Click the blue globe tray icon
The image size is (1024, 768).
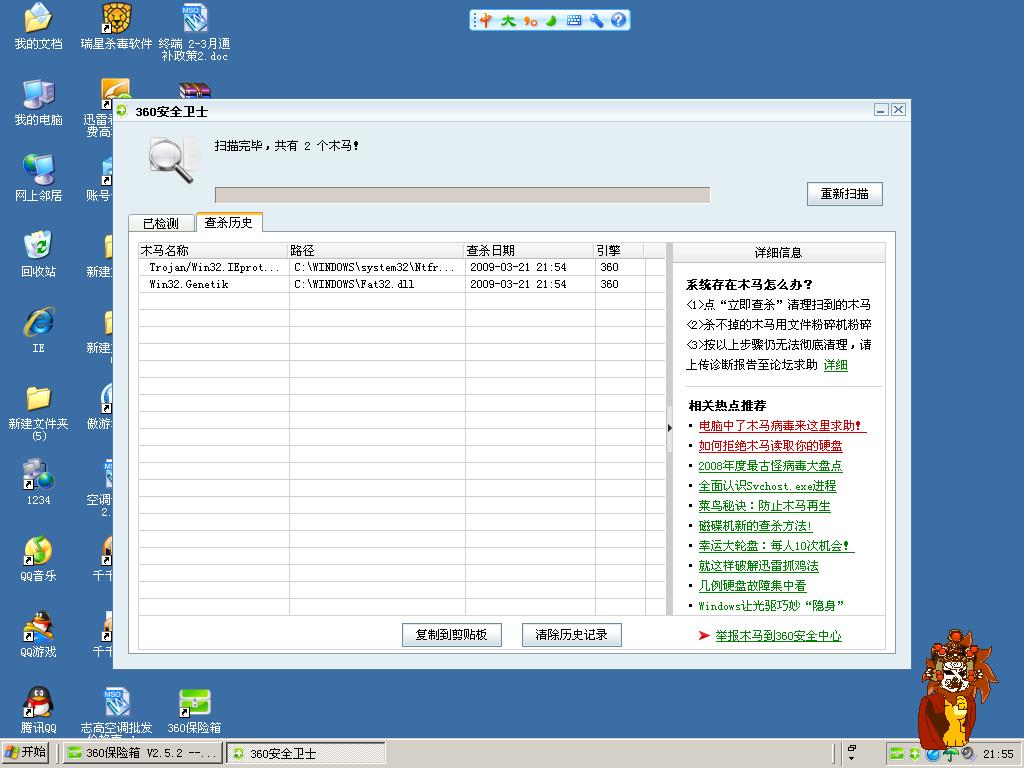click(933, 754)
